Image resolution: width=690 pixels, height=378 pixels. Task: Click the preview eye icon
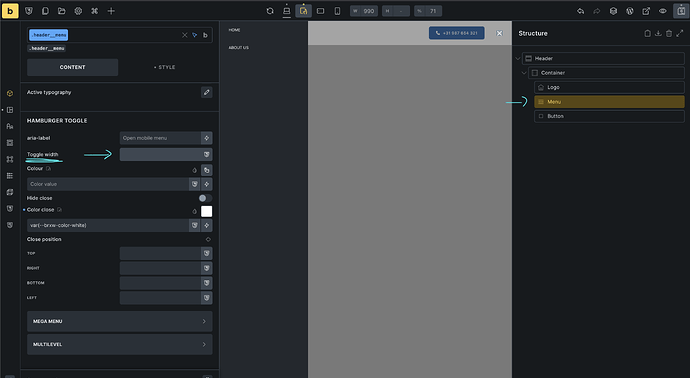(663, 11)
